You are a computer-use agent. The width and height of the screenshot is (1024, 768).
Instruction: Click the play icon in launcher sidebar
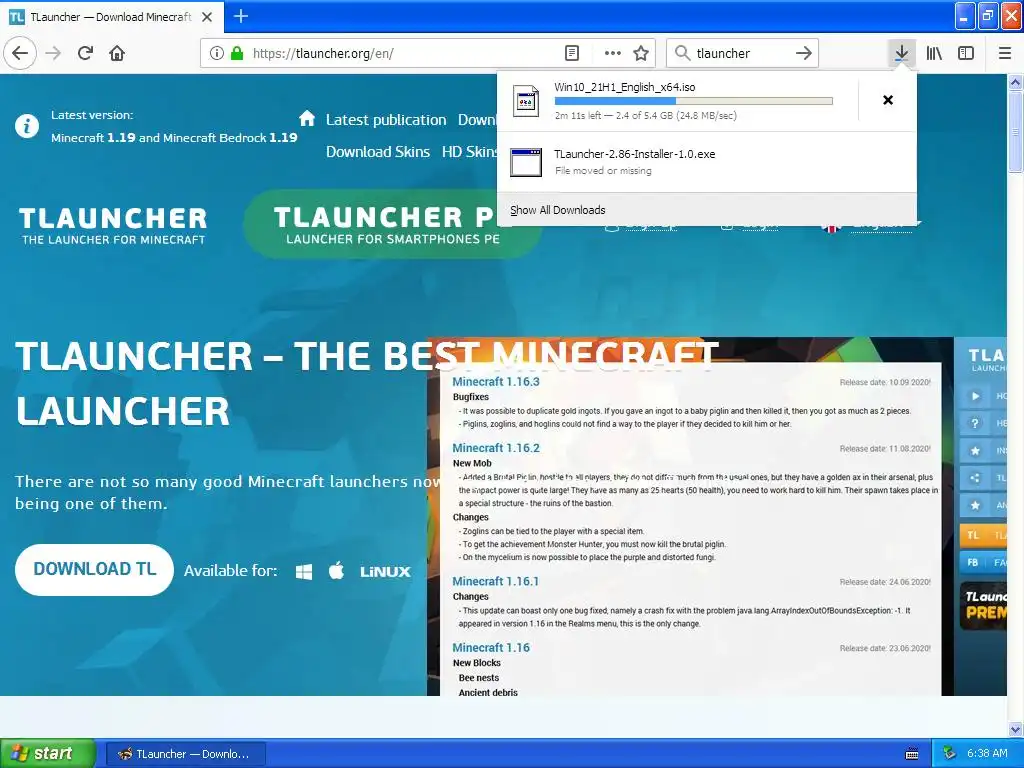[975, 396]
